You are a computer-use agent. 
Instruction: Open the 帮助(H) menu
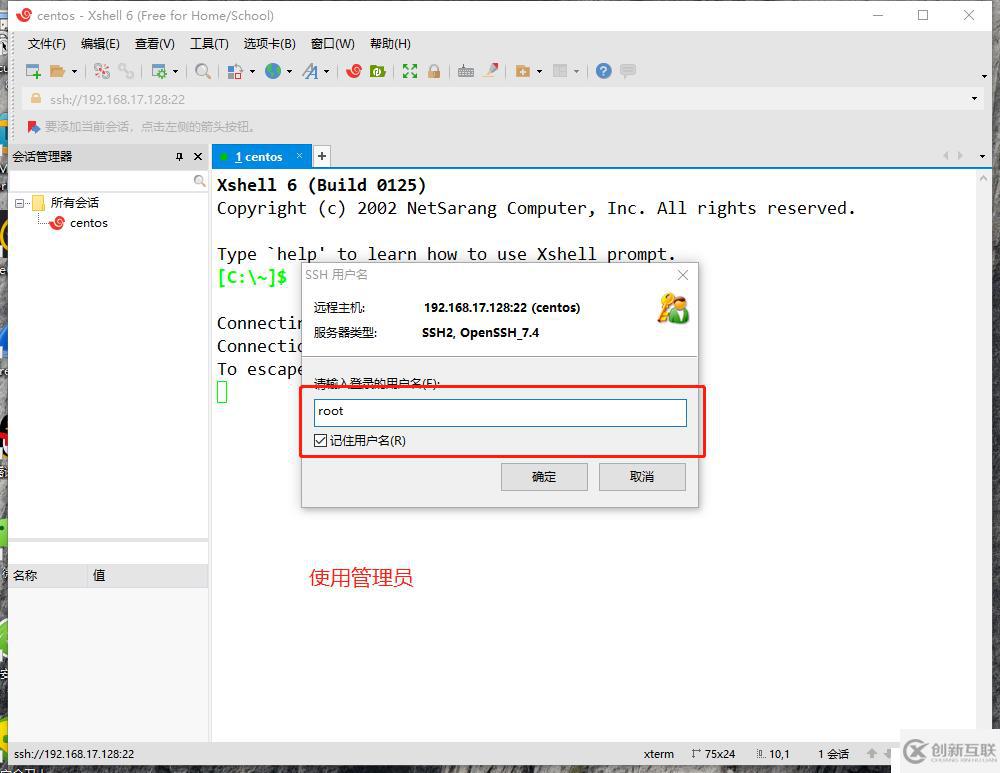(x=390, y=43)
